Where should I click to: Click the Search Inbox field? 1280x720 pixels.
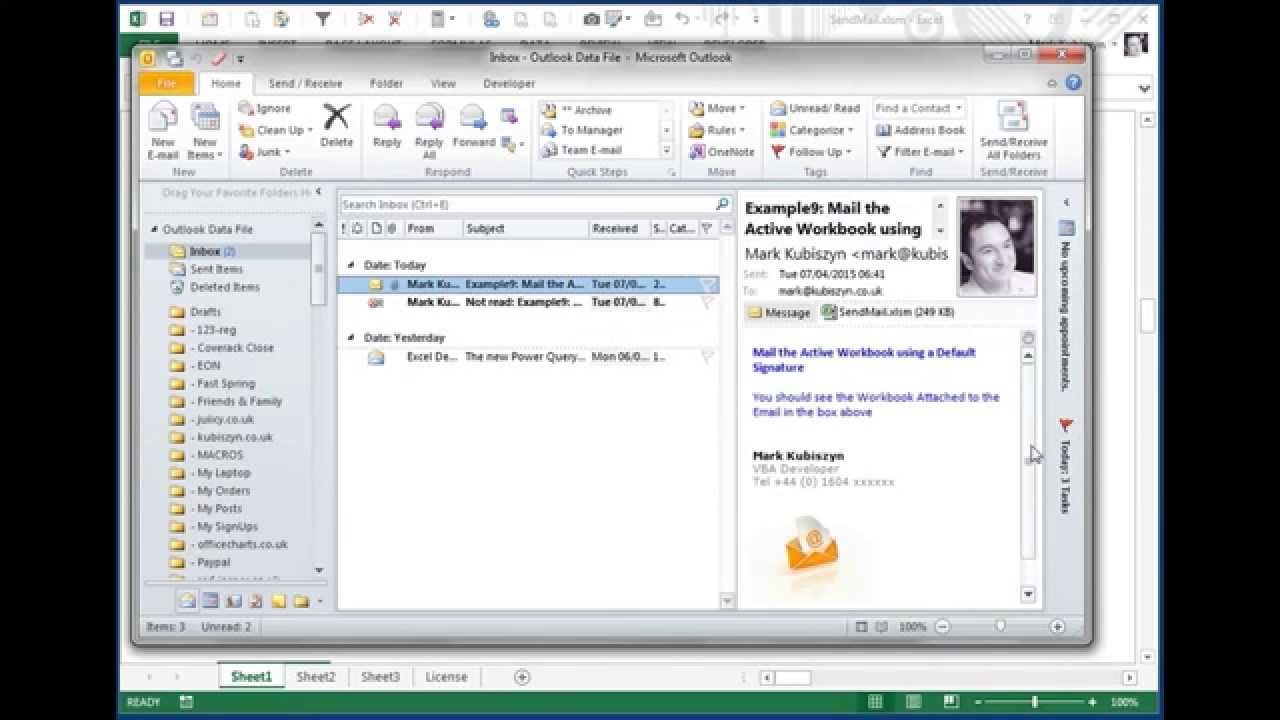[527, 204]
